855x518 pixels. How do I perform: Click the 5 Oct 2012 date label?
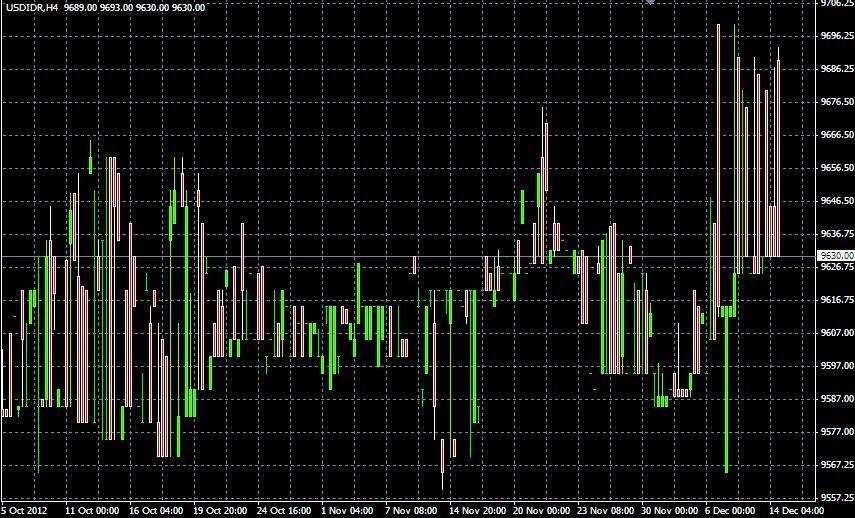click(25, 511)
